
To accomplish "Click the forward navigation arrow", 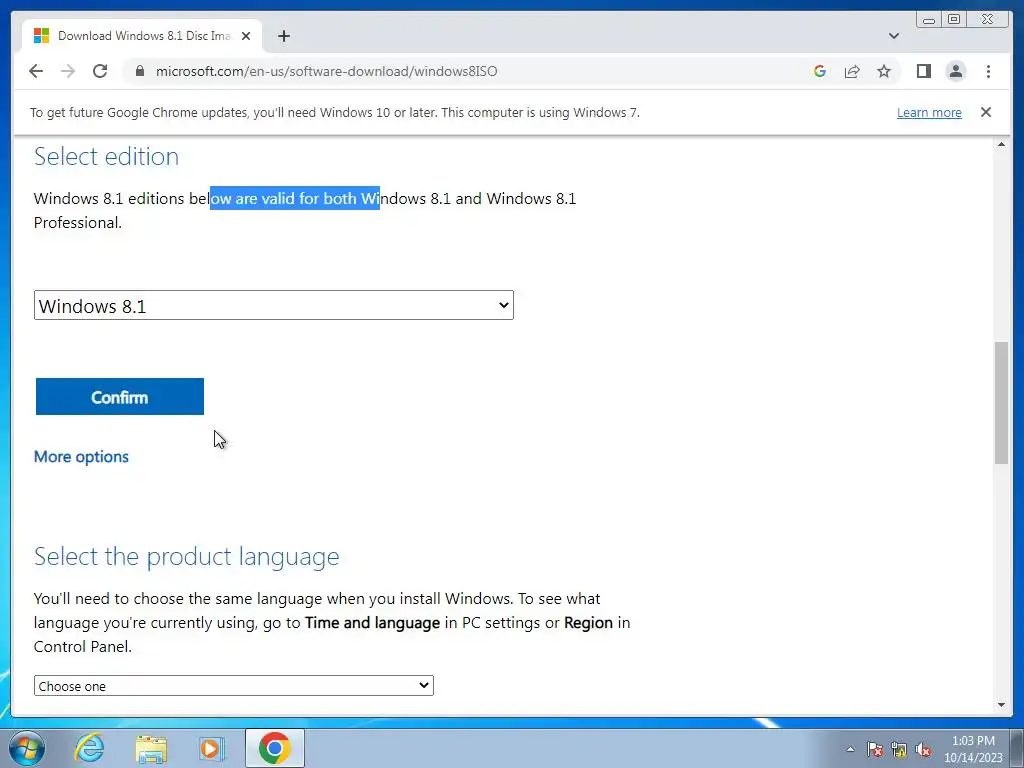I will click(68, 71).
